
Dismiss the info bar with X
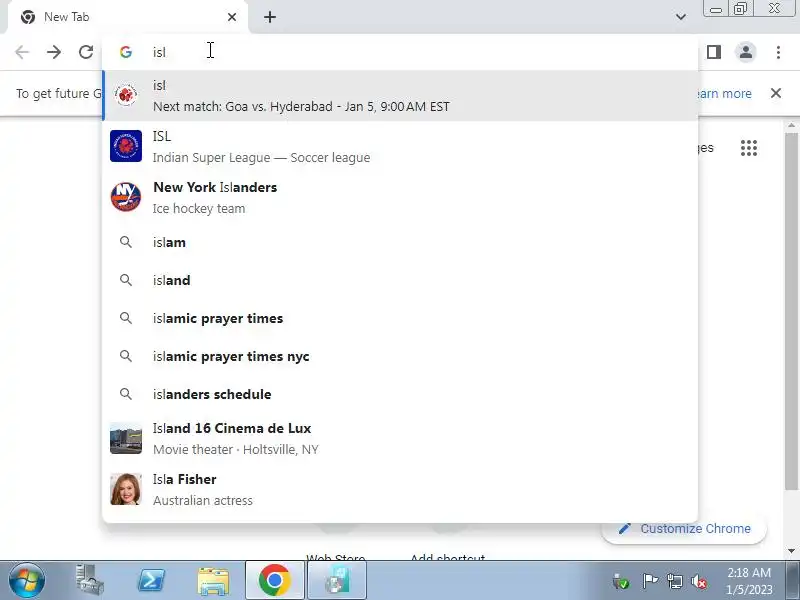coord(776,93)
